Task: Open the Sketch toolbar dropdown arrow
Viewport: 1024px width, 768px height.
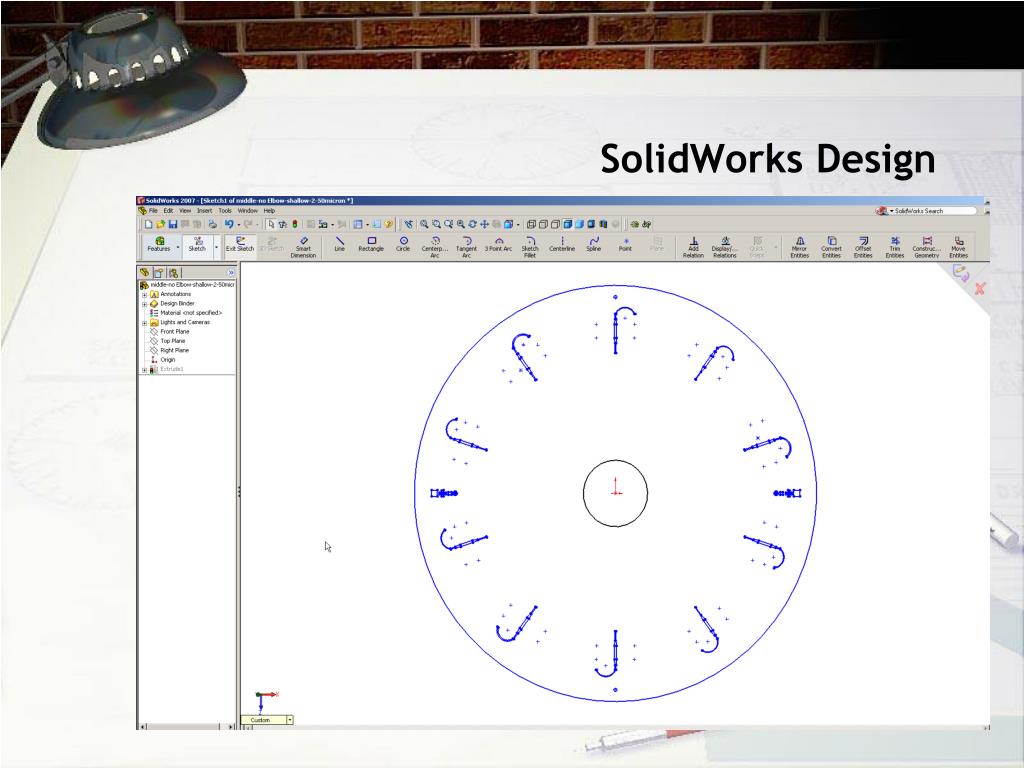Action: point(216,248)
